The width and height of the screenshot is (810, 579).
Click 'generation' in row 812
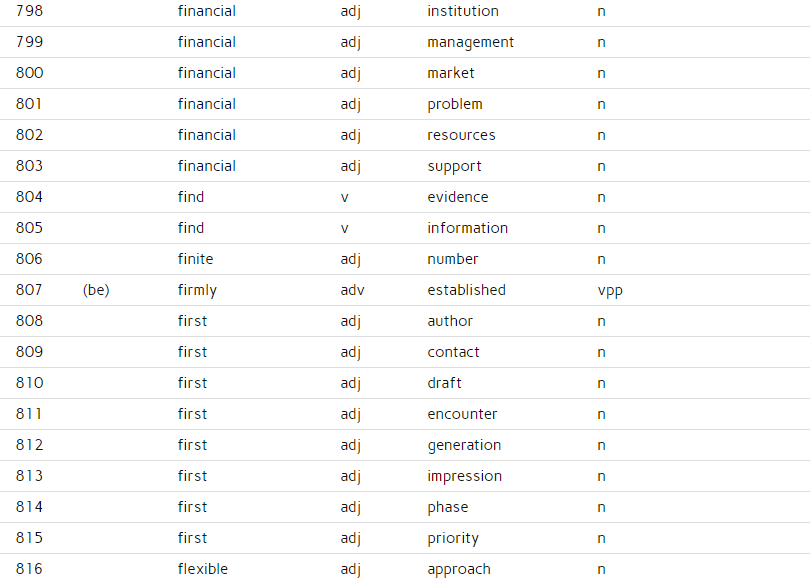[464, 445]
